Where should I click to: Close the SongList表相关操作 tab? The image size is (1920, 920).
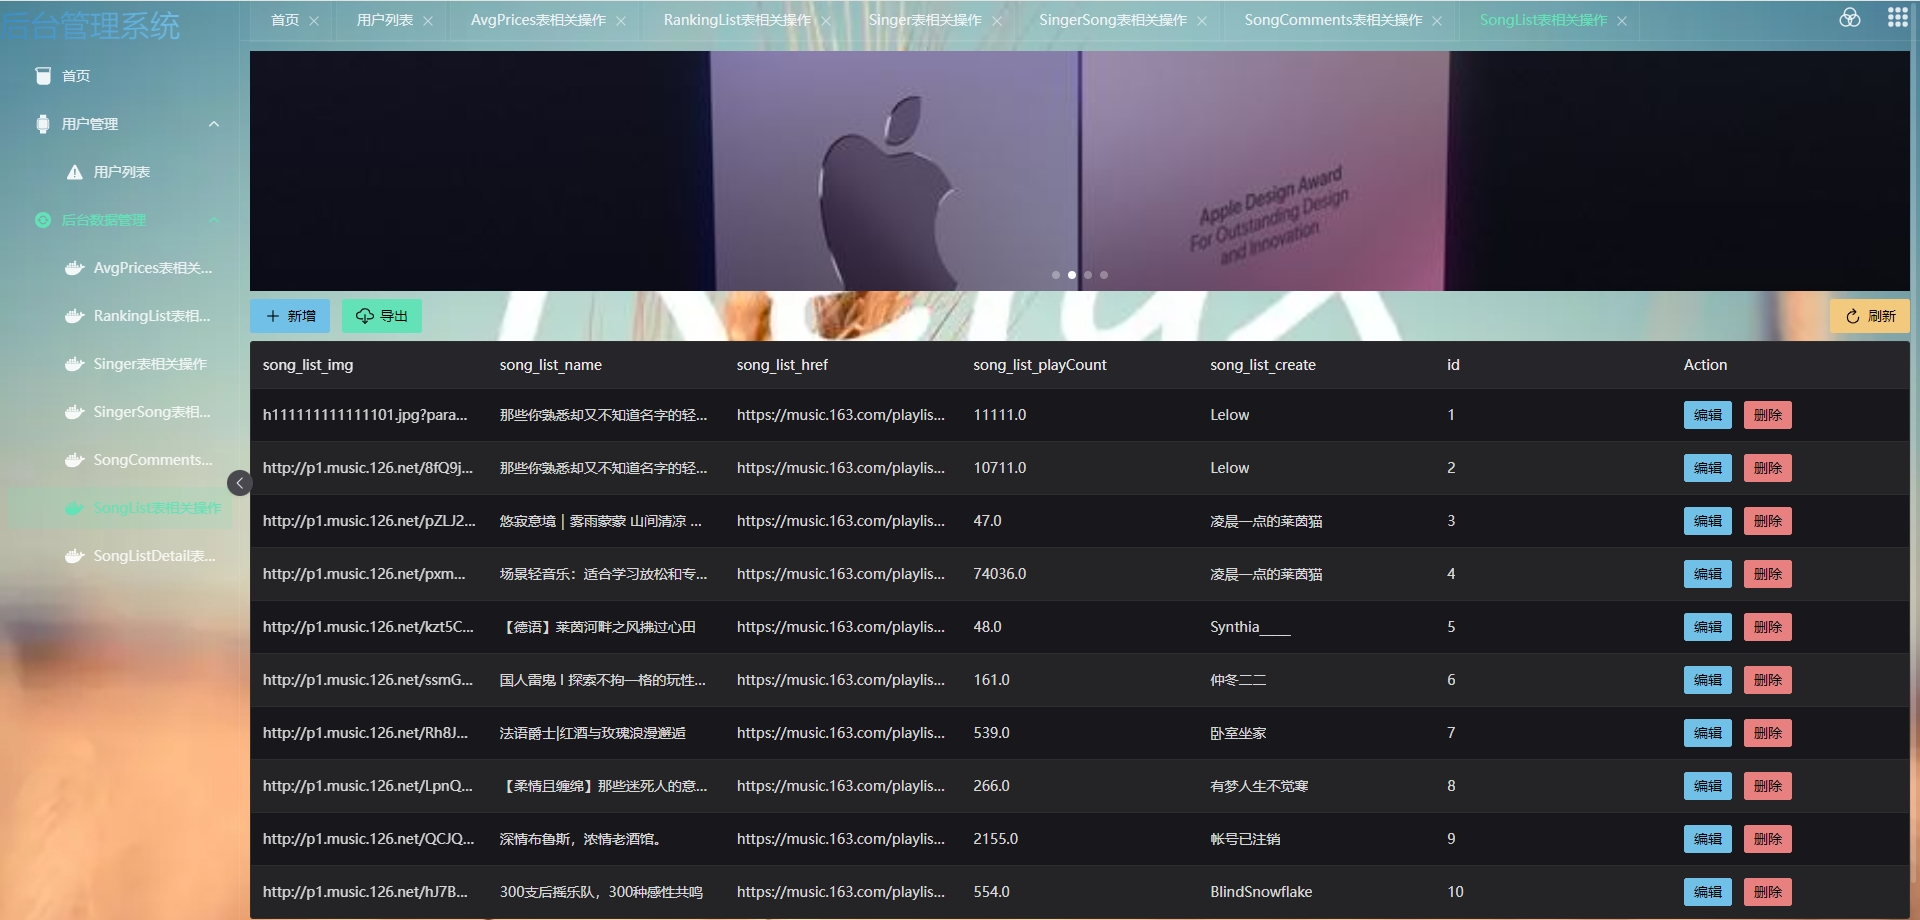(x=1622, y=21)
